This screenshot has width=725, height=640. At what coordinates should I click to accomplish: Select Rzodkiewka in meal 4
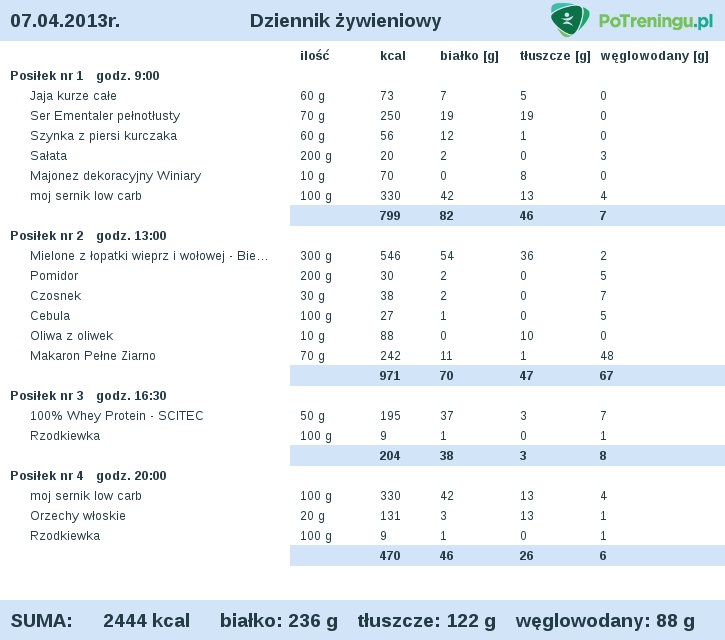(65, 536)
